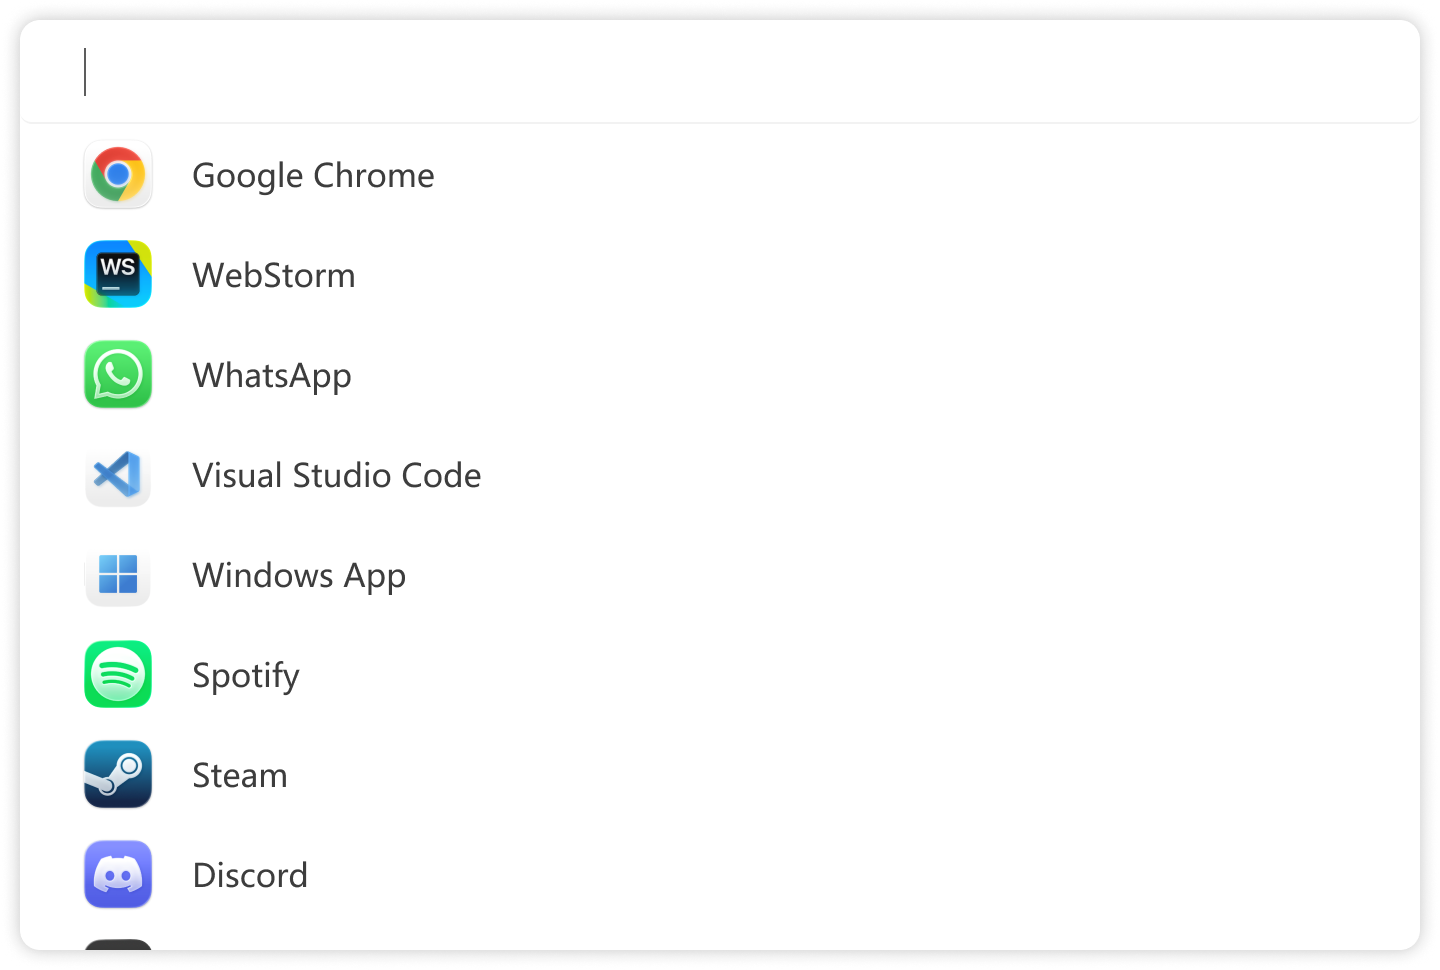Click the Discord icon
Screen dimensions: 1440x970
pyautogui.click(x=118, y=875)
